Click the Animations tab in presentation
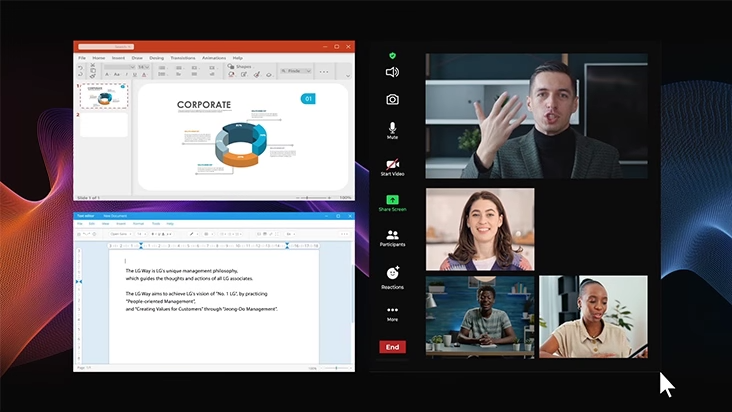This screenshot has height=412, width=732. click(x=214, y=58)
